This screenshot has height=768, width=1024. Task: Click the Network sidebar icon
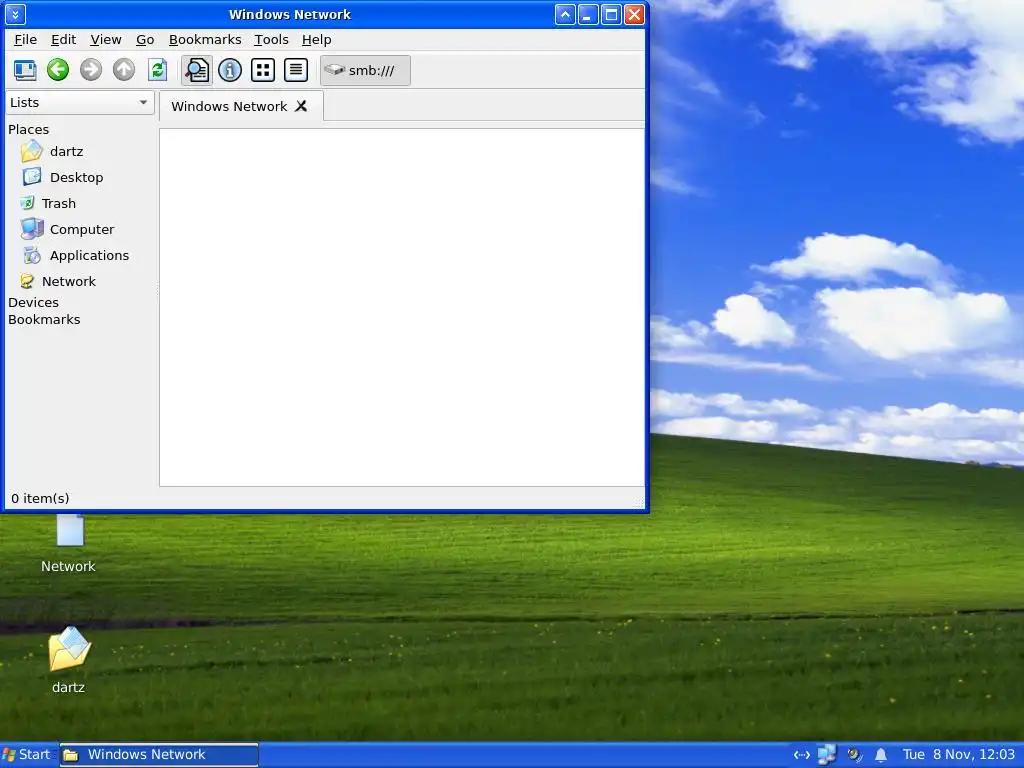(x=27, y=281)
